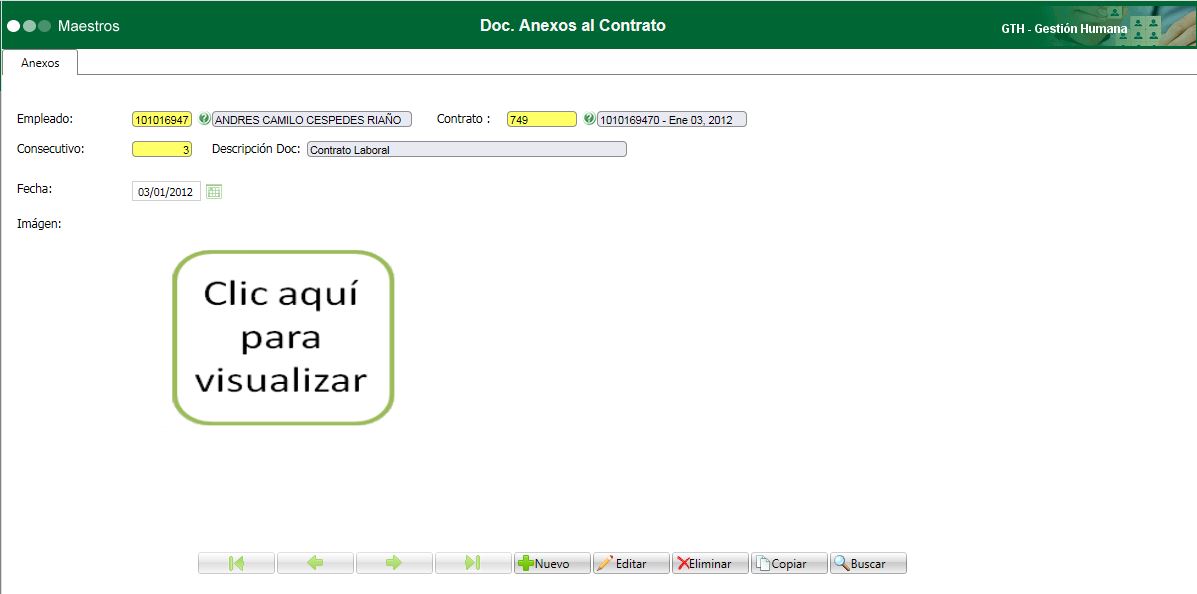This screenshot has width=1197, height=594.
Task: Select the Descripción Doc field with Contrato Laboral
Action: click(x=465, y=148)
